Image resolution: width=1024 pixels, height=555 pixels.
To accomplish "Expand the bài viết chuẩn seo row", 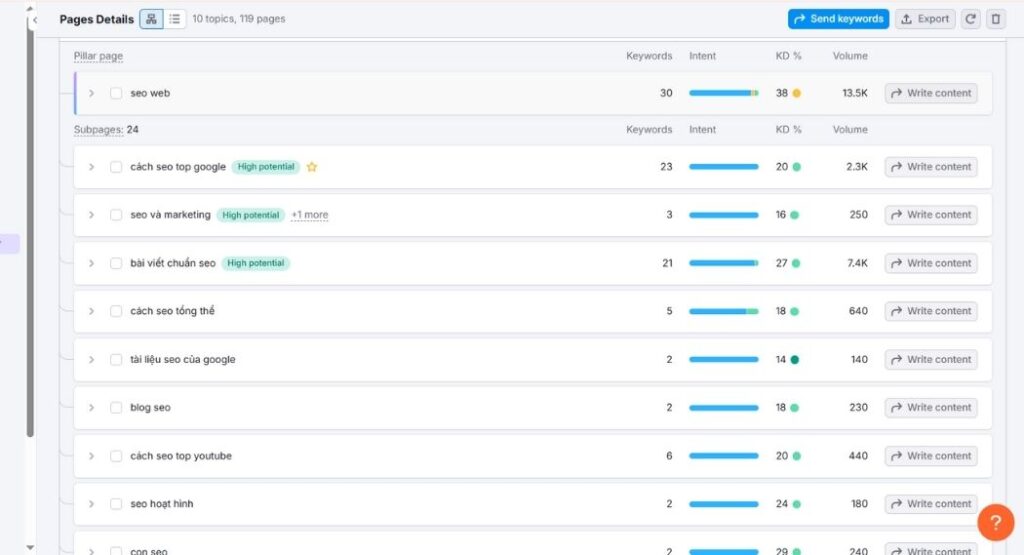I will tap(91, 263).
